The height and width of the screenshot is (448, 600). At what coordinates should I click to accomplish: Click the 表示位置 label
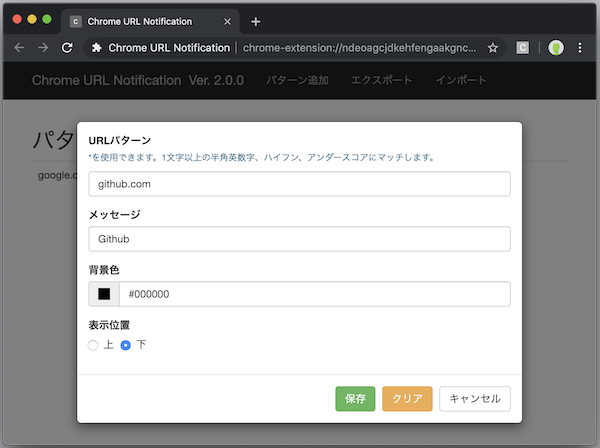pos(109,325)
